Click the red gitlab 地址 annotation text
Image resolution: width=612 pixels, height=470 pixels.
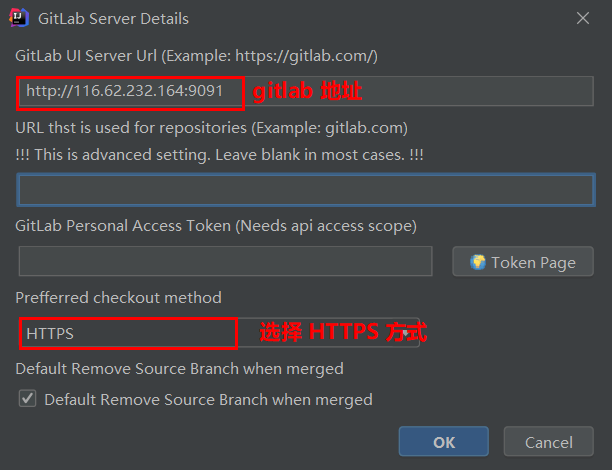(307, 91)
